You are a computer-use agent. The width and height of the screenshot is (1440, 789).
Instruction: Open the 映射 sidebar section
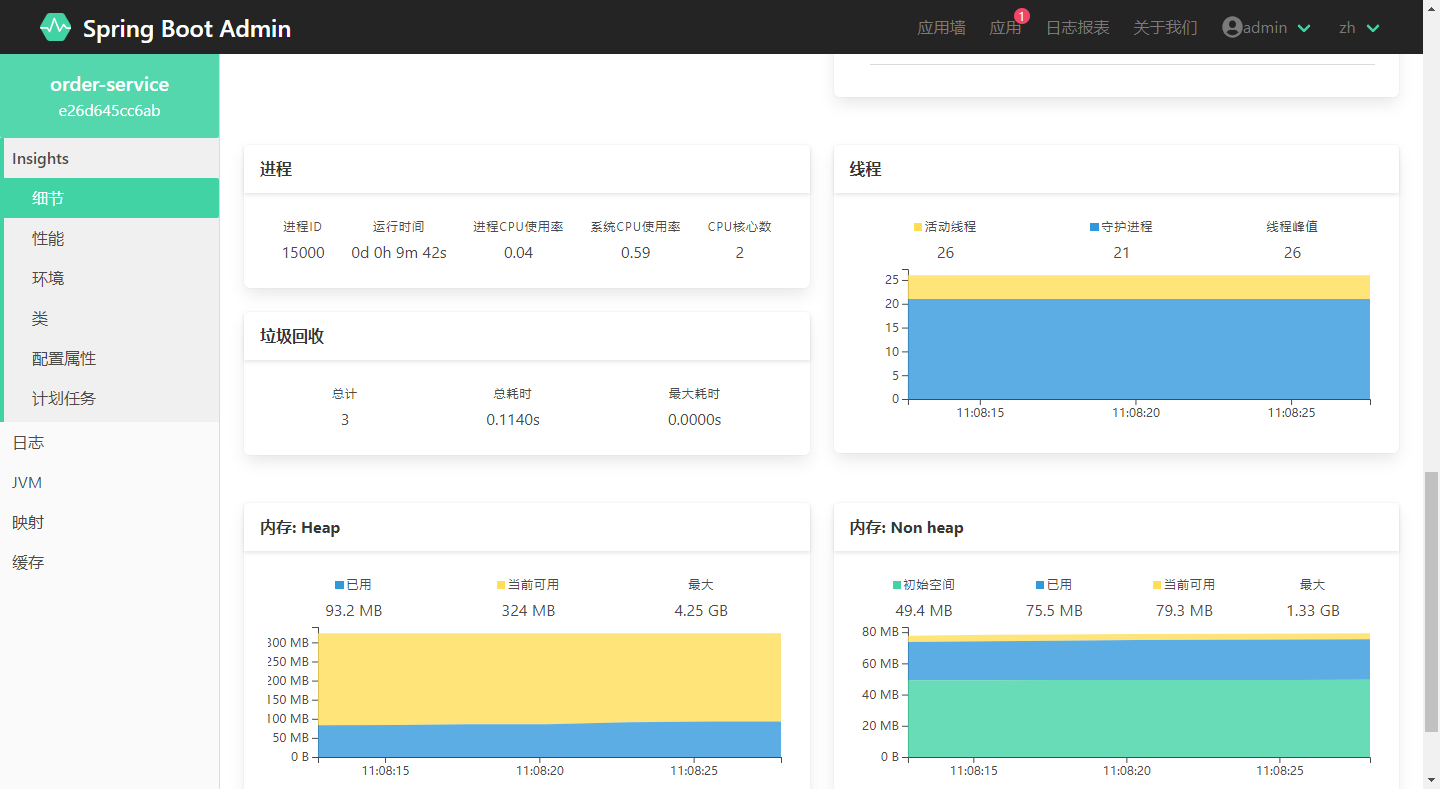click(x=109, y=522)
